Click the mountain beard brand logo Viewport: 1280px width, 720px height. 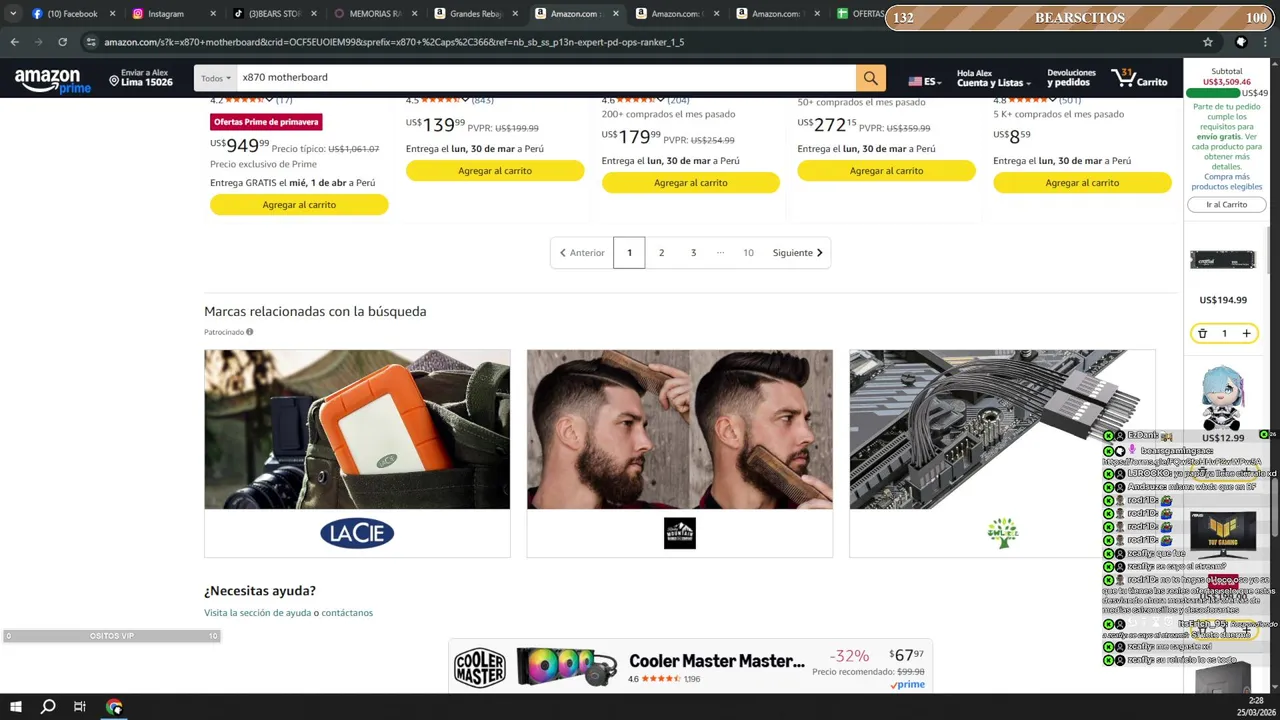(x=679, y=533)
